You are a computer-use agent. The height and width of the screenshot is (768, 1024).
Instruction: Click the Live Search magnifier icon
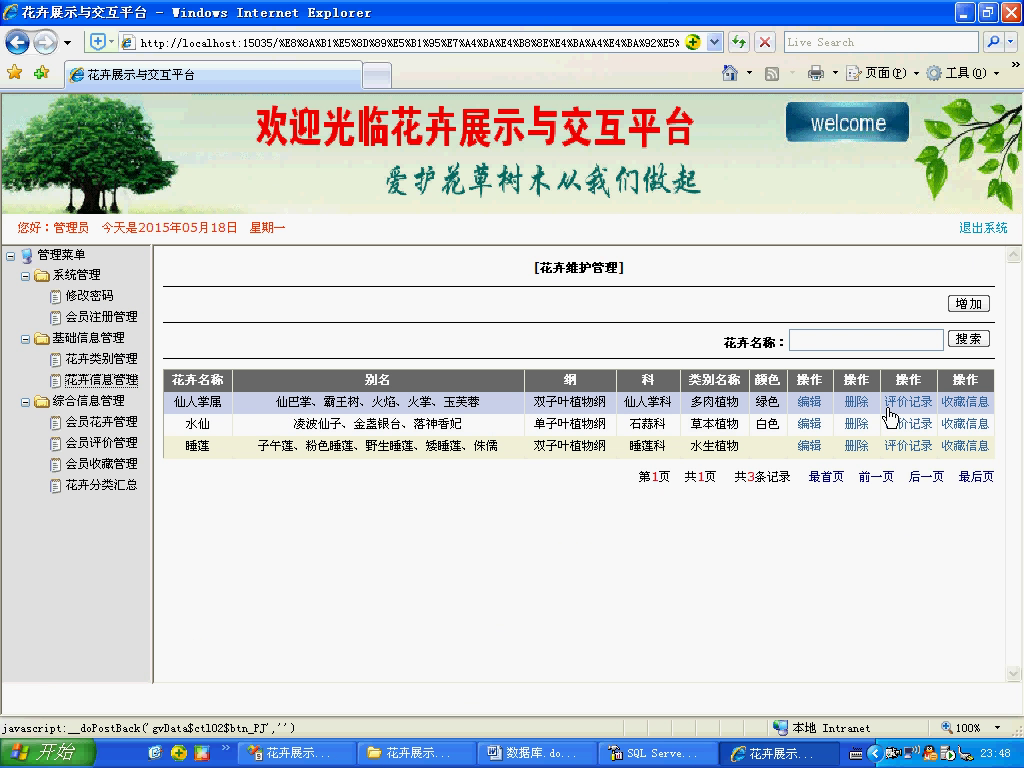993,42
